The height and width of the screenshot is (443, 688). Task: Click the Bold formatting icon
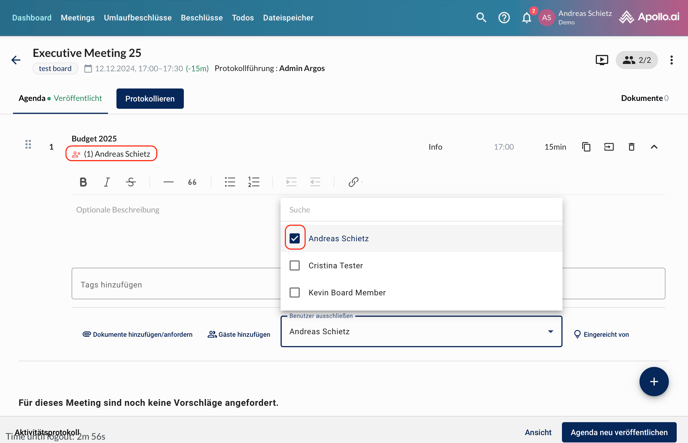click(x=83, y=182)
